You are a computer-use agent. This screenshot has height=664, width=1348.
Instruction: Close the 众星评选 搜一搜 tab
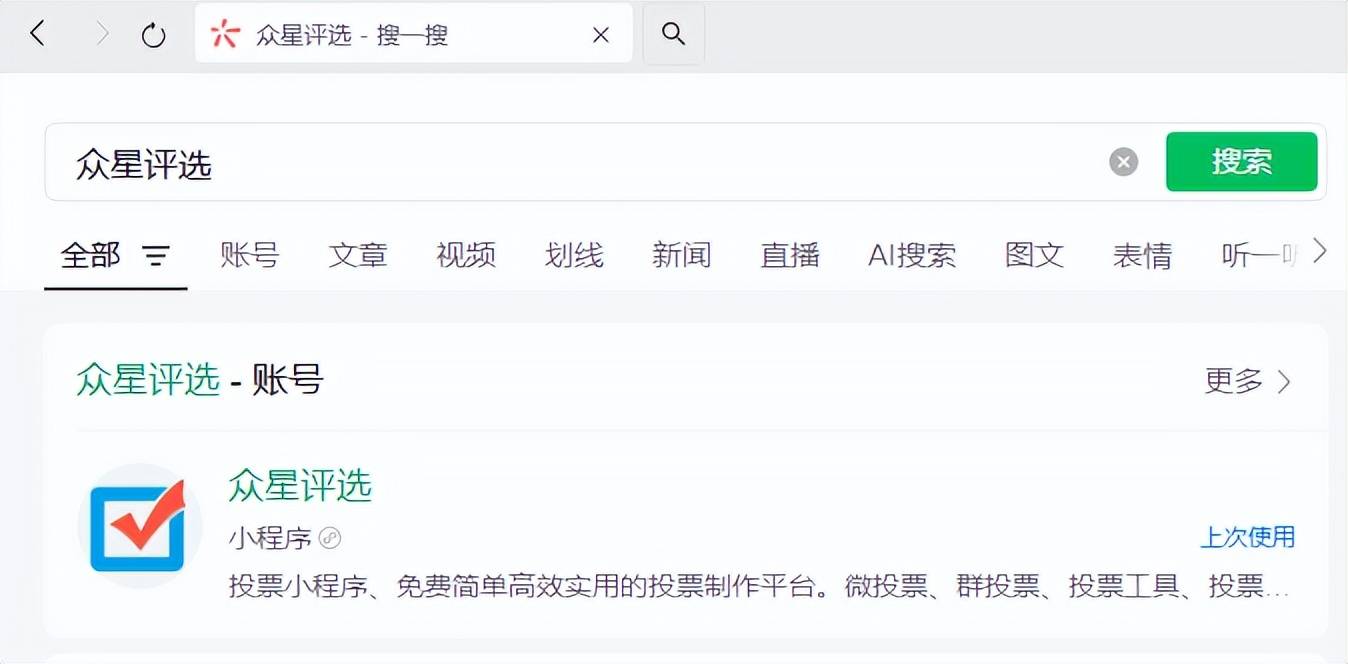pos(601,36)
